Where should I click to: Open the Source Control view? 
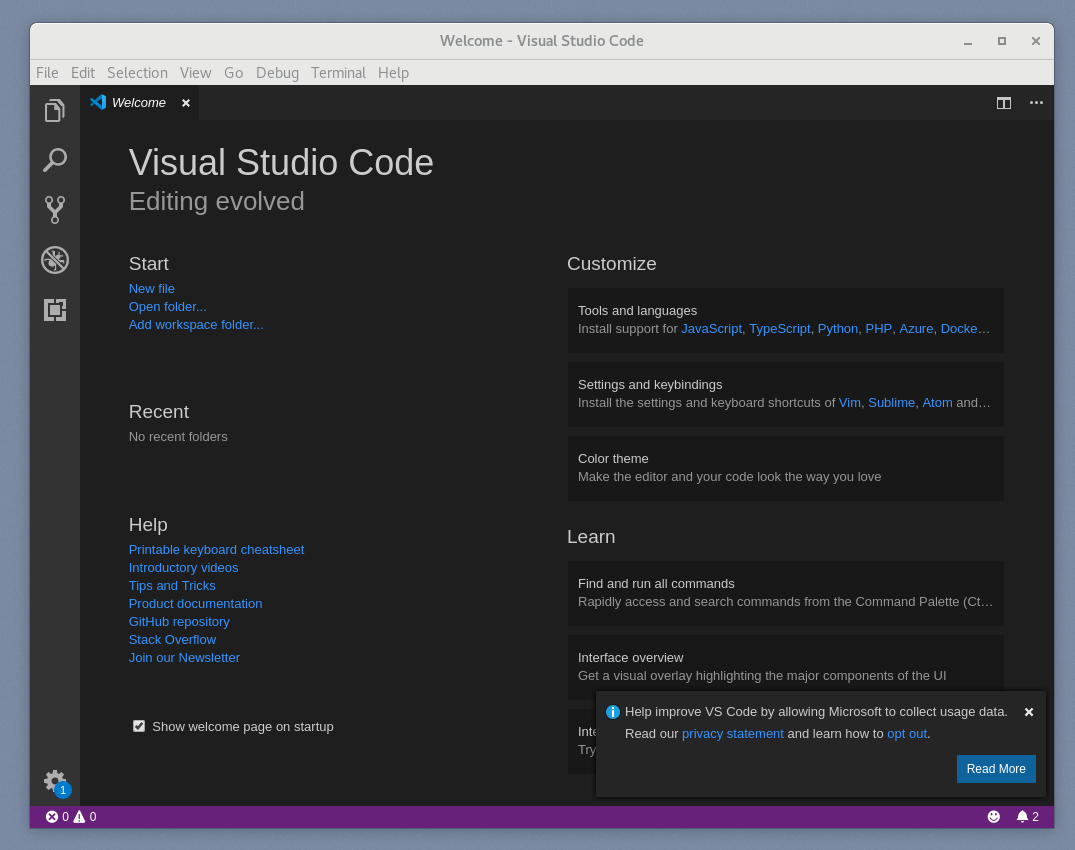coord(55,209)
